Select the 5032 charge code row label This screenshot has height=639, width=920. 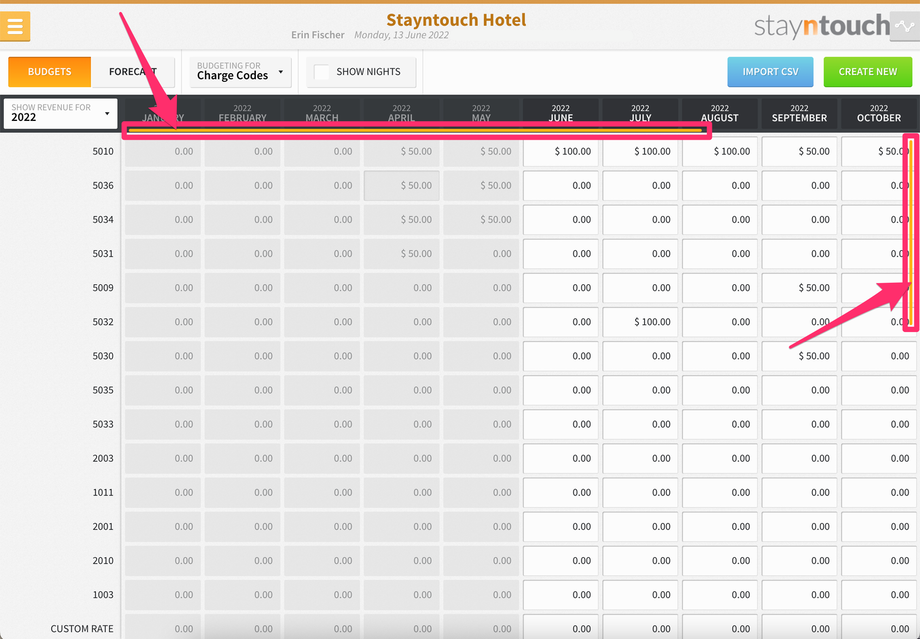tap(103, 322)
